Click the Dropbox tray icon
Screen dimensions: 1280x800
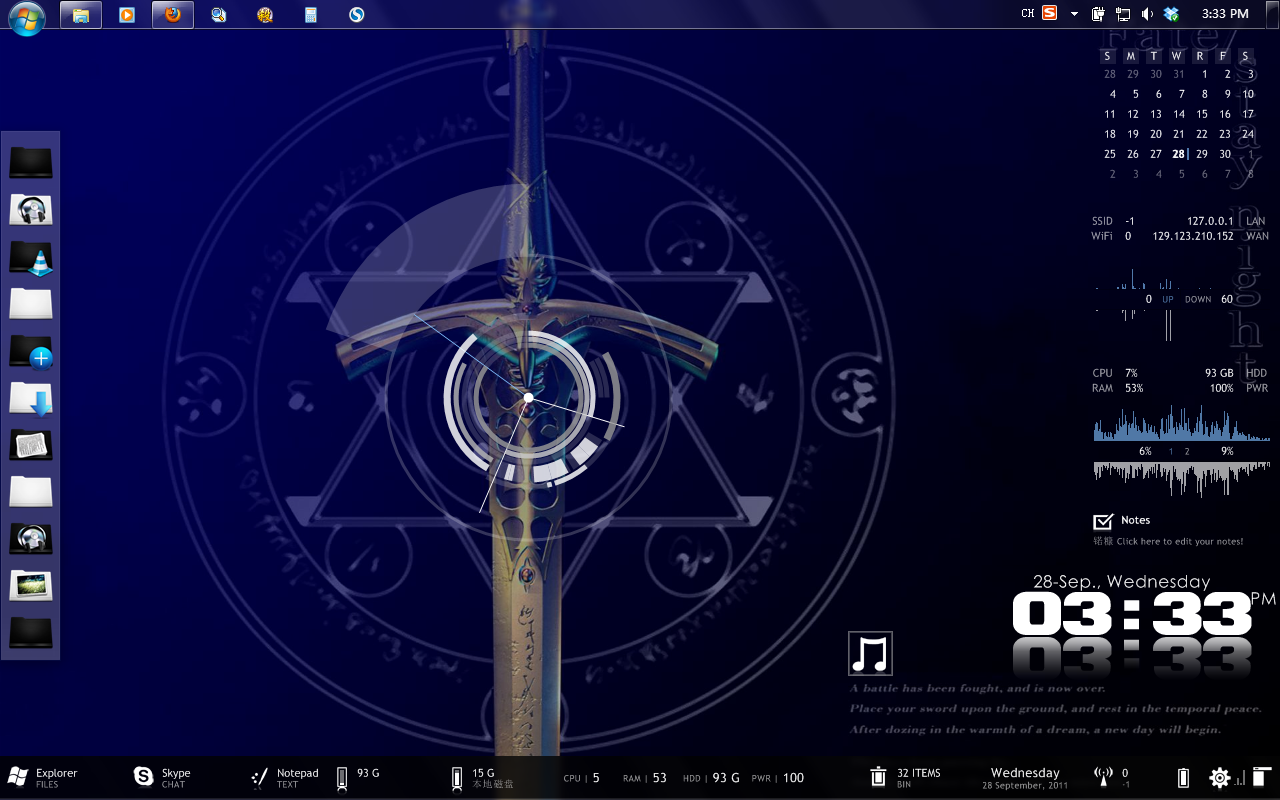1171,14
